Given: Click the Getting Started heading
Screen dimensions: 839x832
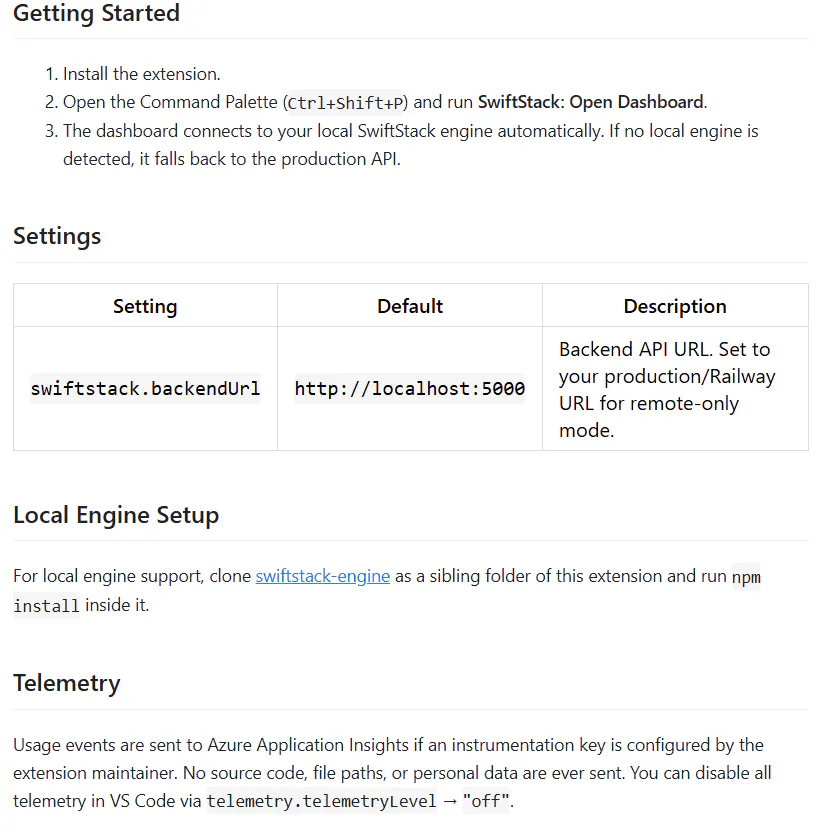Looking at the screenshot, I should pos(96,13).
